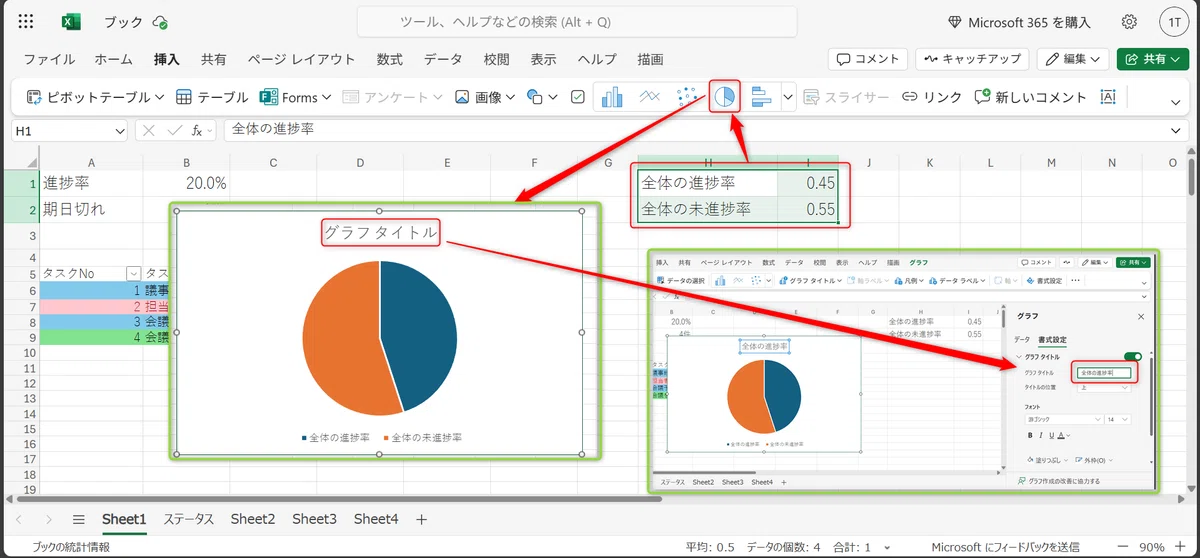Click the 90% zoom level
This screenshot has height=558, width=1200.
[x=1151, y=547]
